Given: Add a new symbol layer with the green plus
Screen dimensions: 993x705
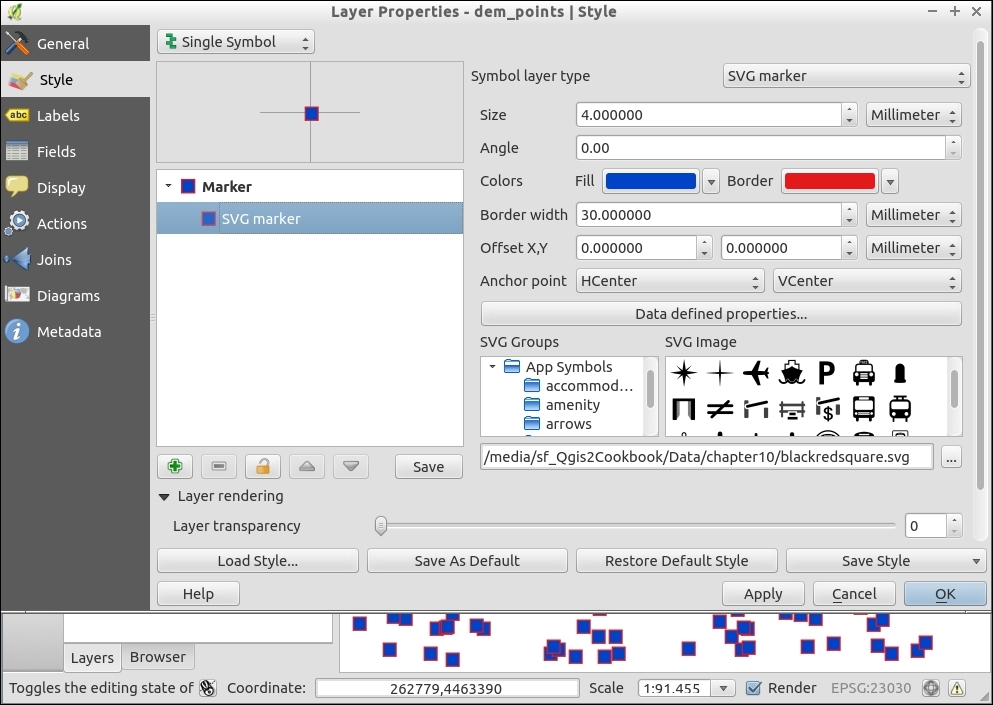Looking at the screenshot, I should pos(175,467).
